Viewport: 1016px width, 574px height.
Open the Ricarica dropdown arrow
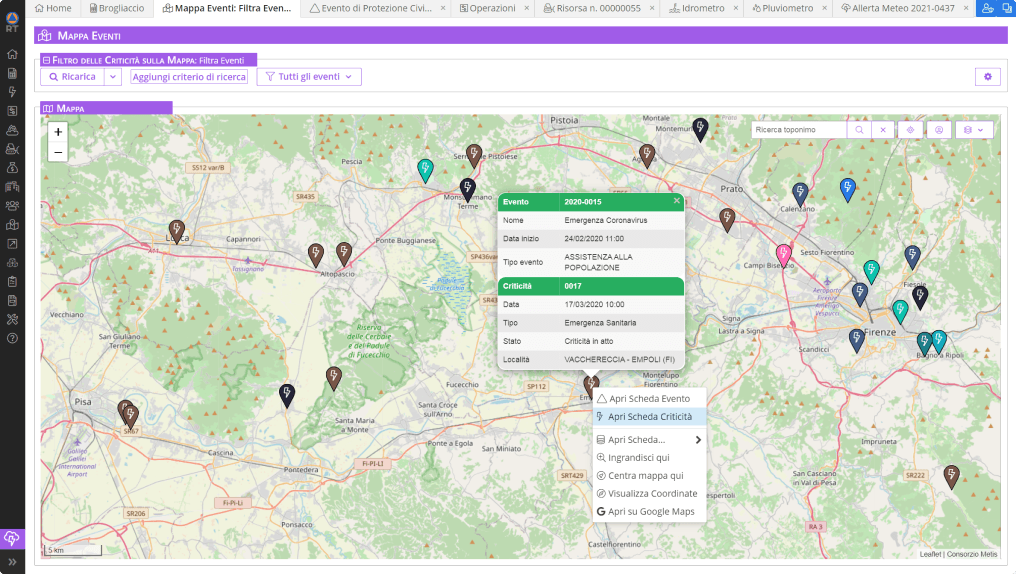tap(113, 76)
